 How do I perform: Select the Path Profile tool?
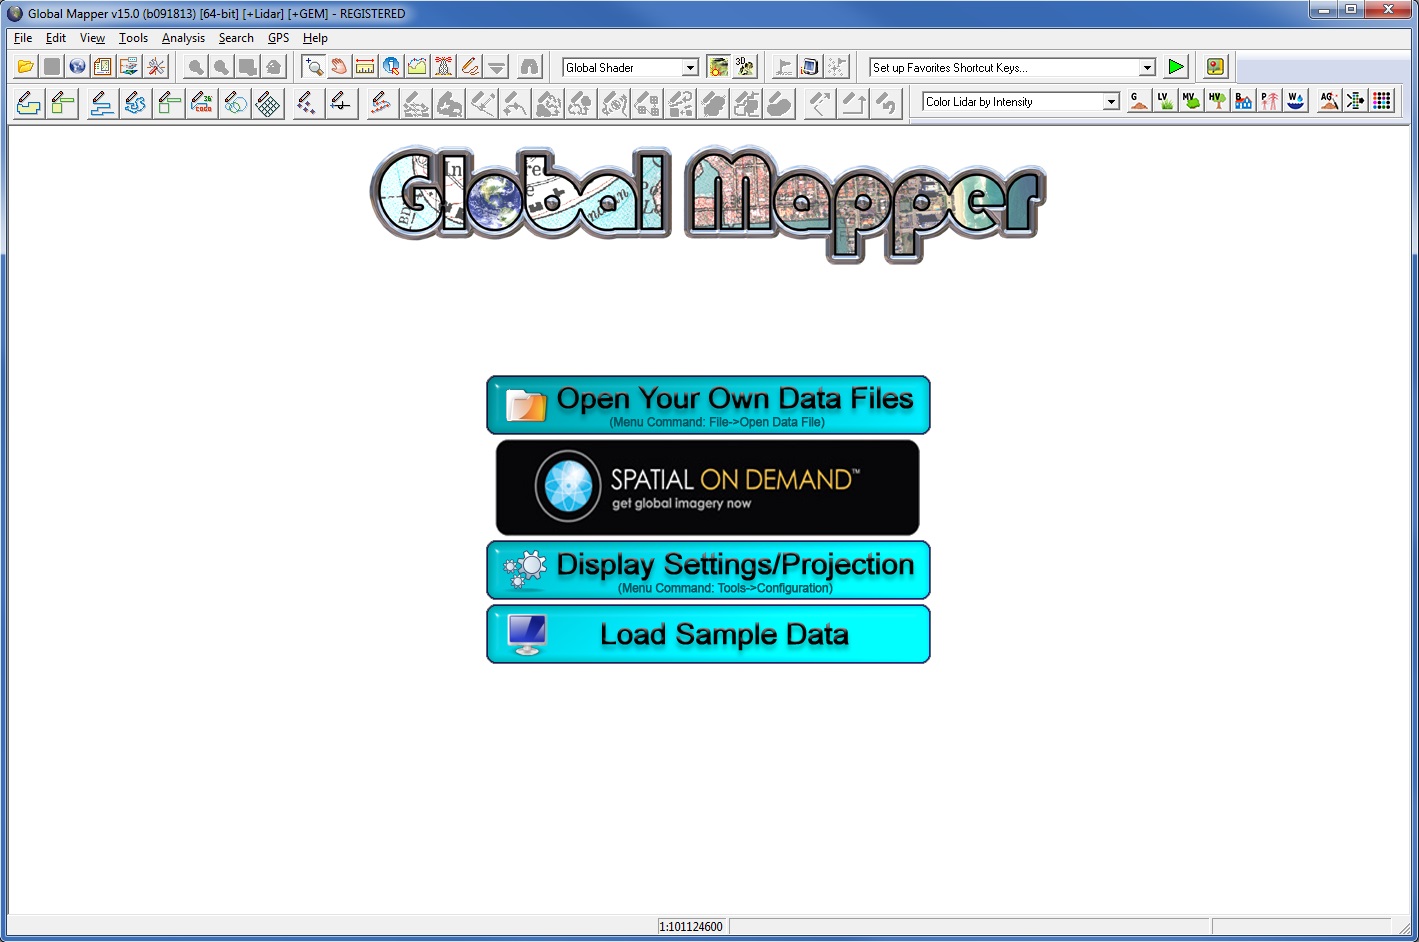[418, 67]
